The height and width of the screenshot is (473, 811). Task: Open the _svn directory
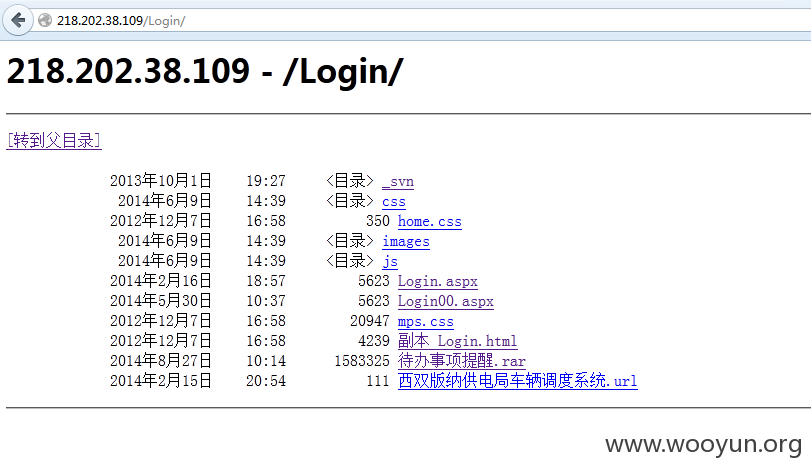[x=398, y=181]
